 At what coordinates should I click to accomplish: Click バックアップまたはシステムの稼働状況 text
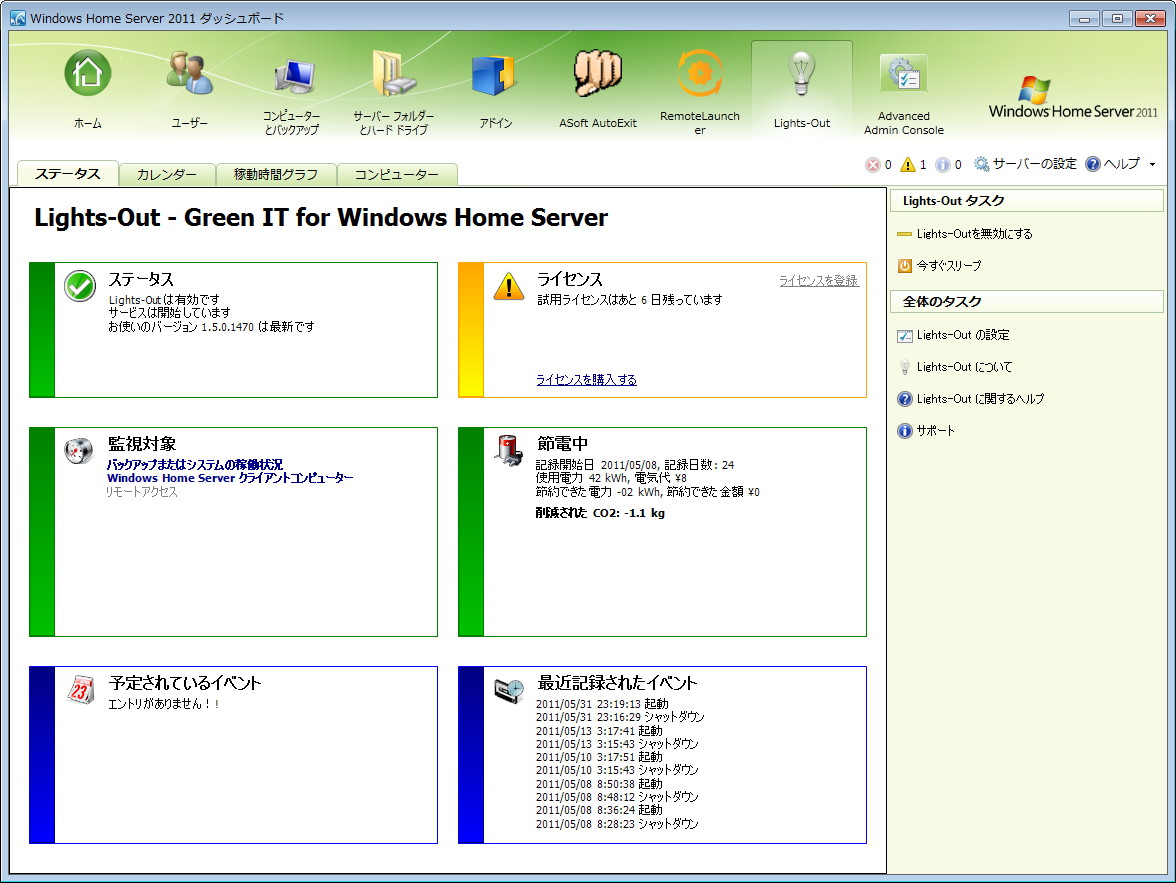point(195,464)
